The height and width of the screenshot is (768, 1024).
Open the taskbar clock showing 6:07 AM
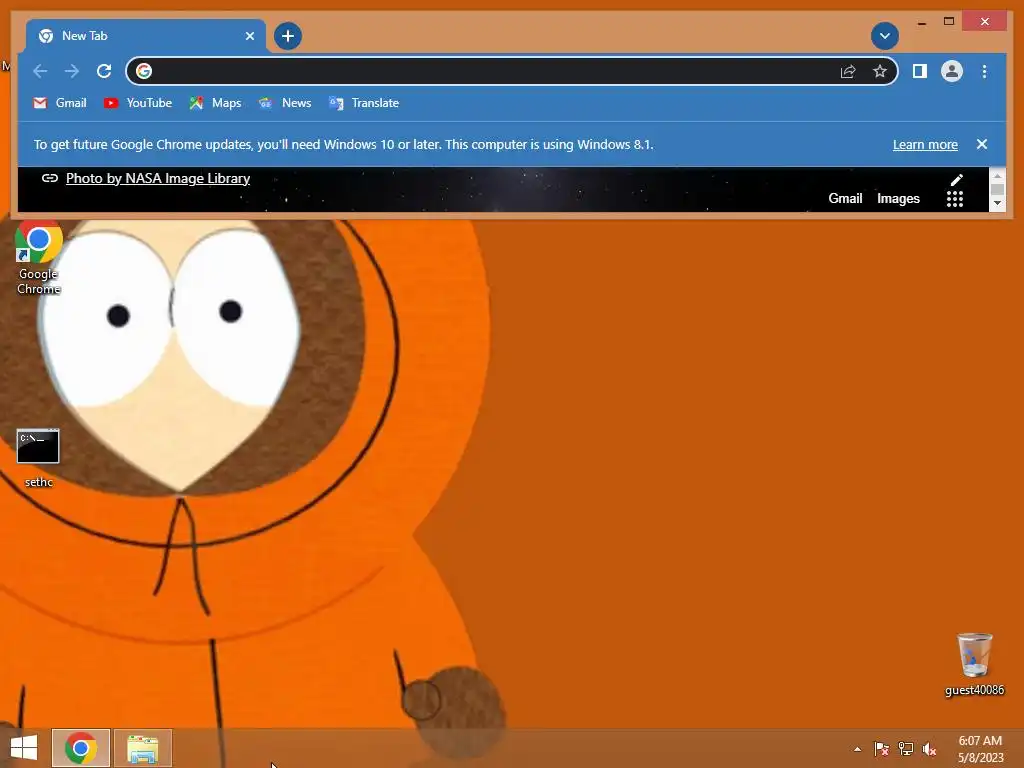pos(980,749)
